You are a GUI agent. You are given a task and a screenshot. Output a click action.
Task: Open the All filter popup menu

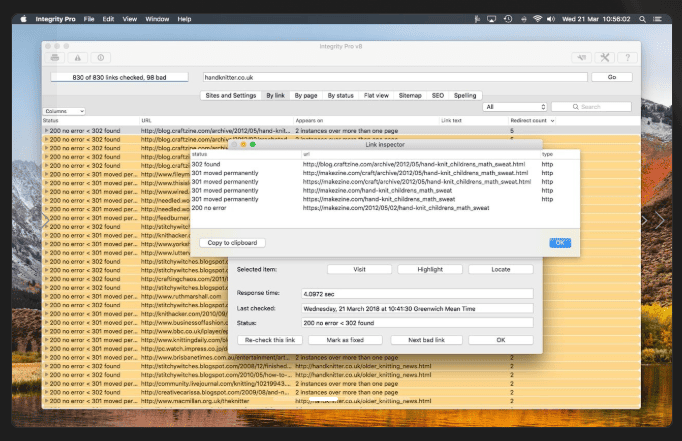pos(515,107)
